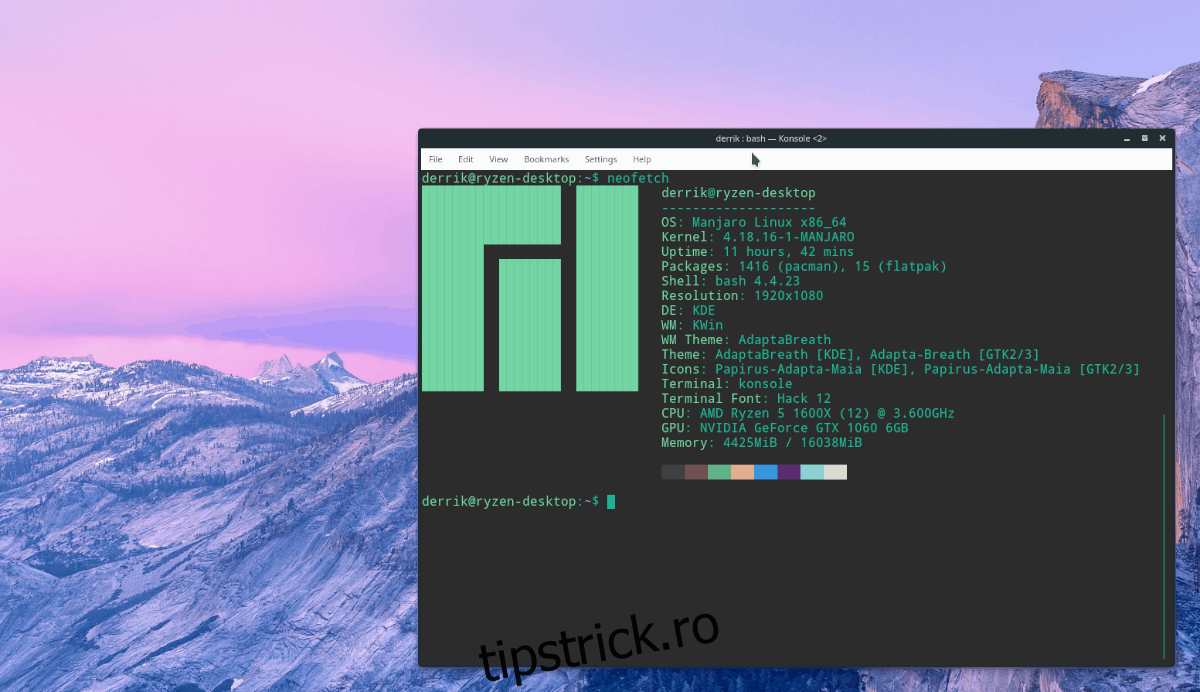The height and width of the screenshot is (692, 1200).
Task: Click the light cyan color block
Action: (x=812, y=472)
